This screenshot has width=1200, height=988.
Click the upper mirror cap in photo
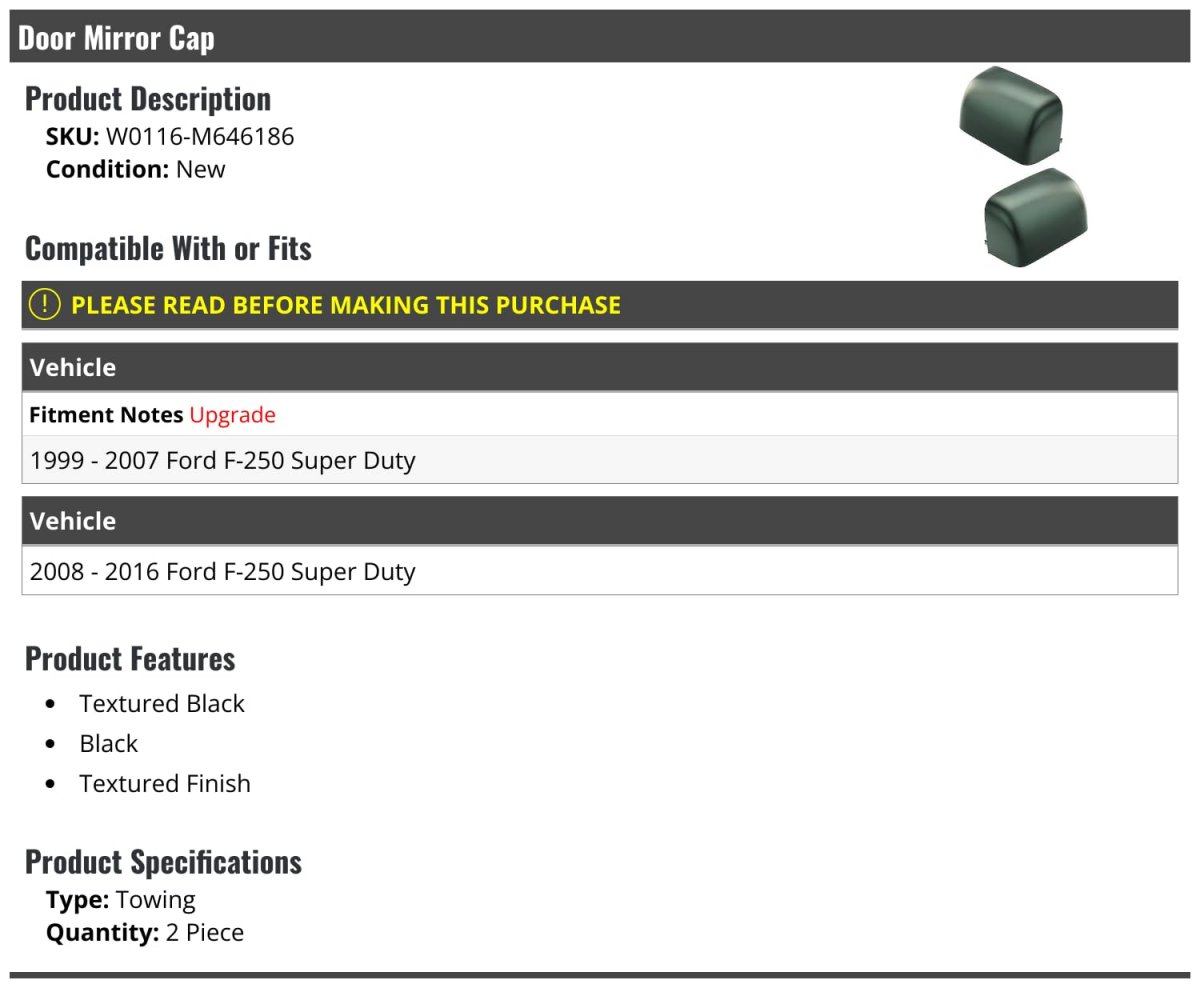coord(1010,115)
